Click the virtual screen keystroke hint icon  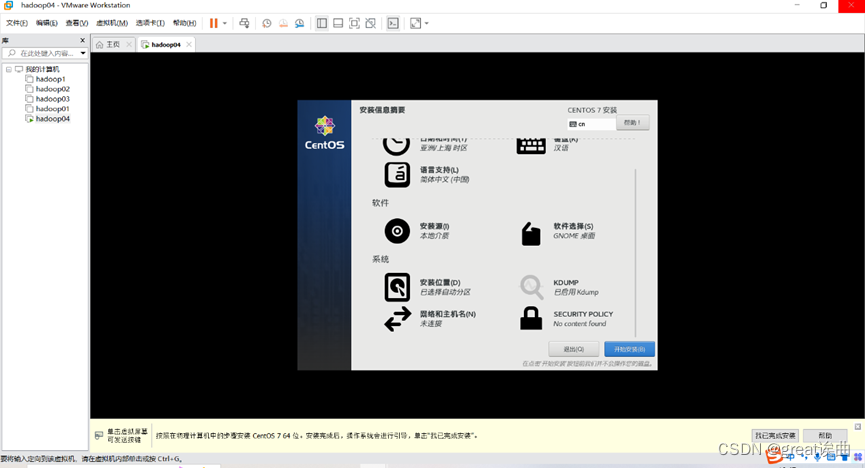coord(99,435)
